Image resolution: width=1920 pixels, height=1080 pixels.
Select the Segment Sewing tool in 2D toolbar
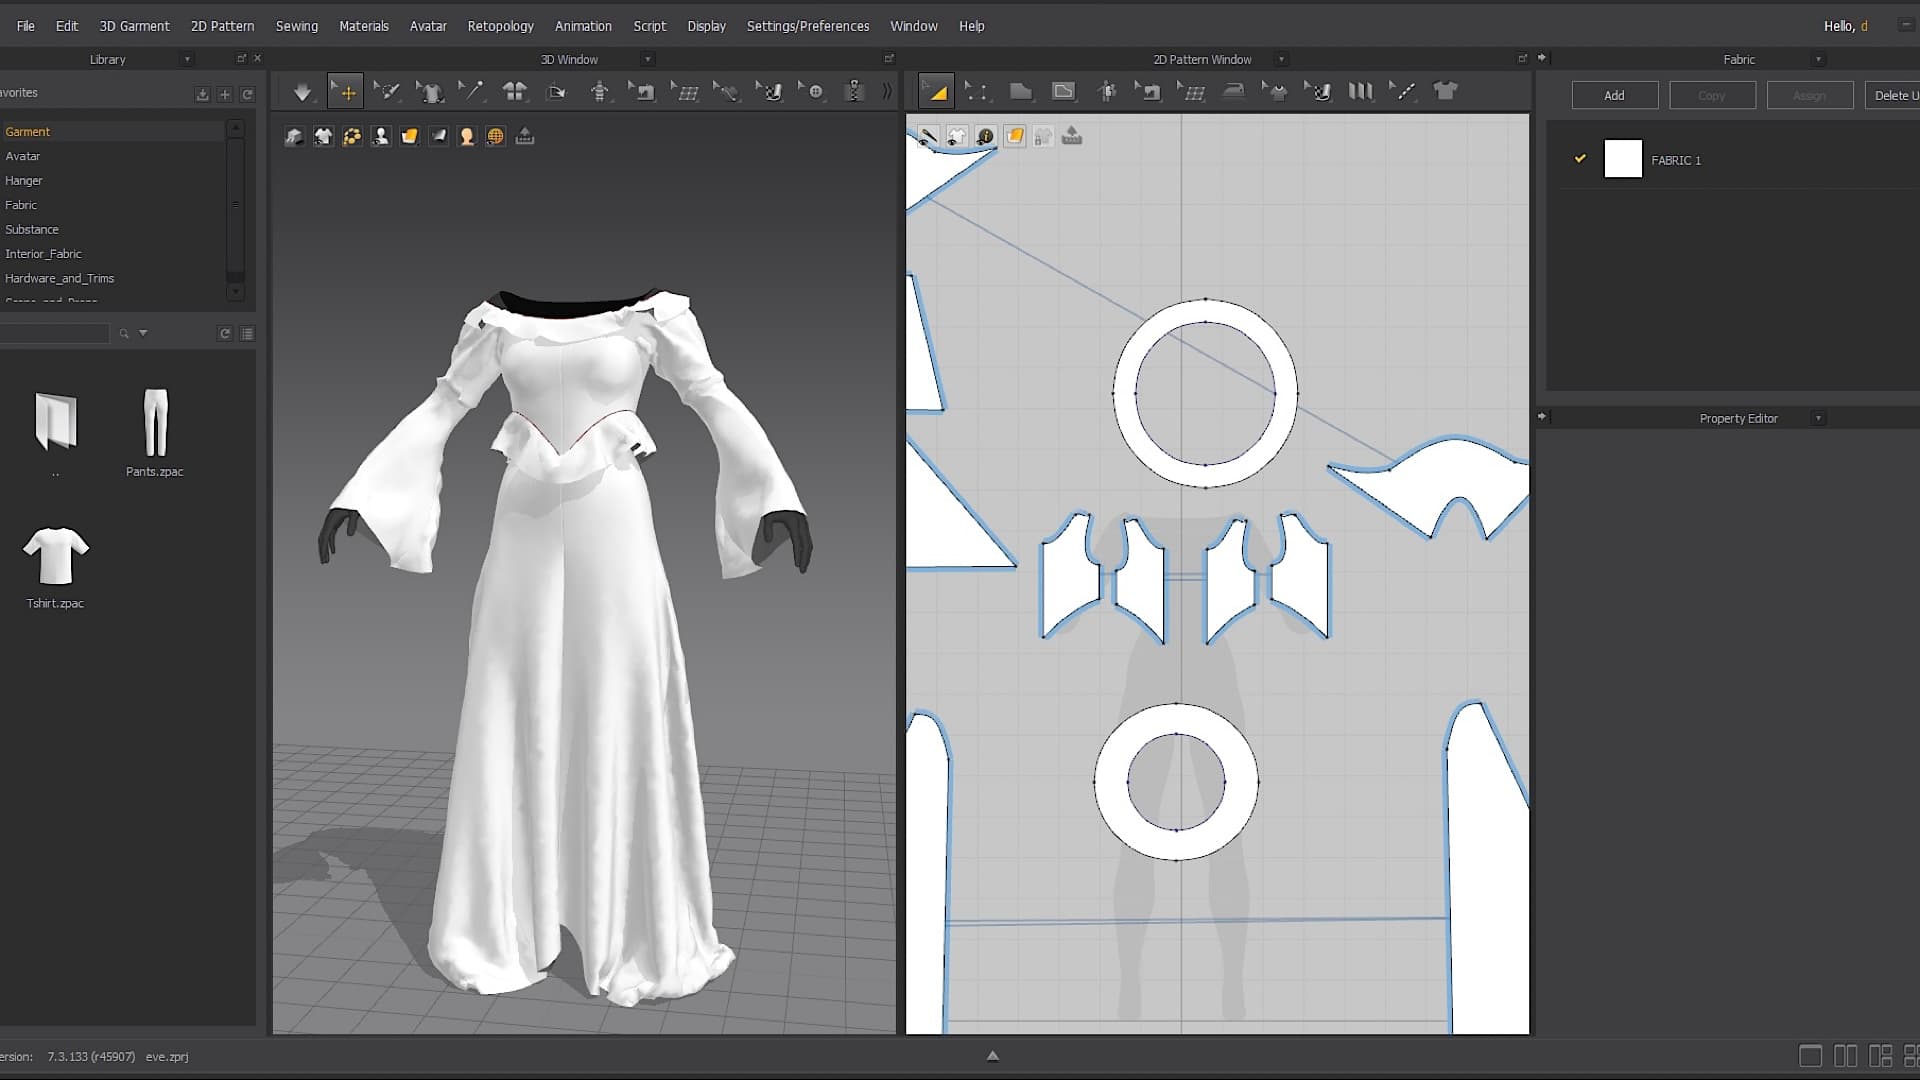point(1148,92)
